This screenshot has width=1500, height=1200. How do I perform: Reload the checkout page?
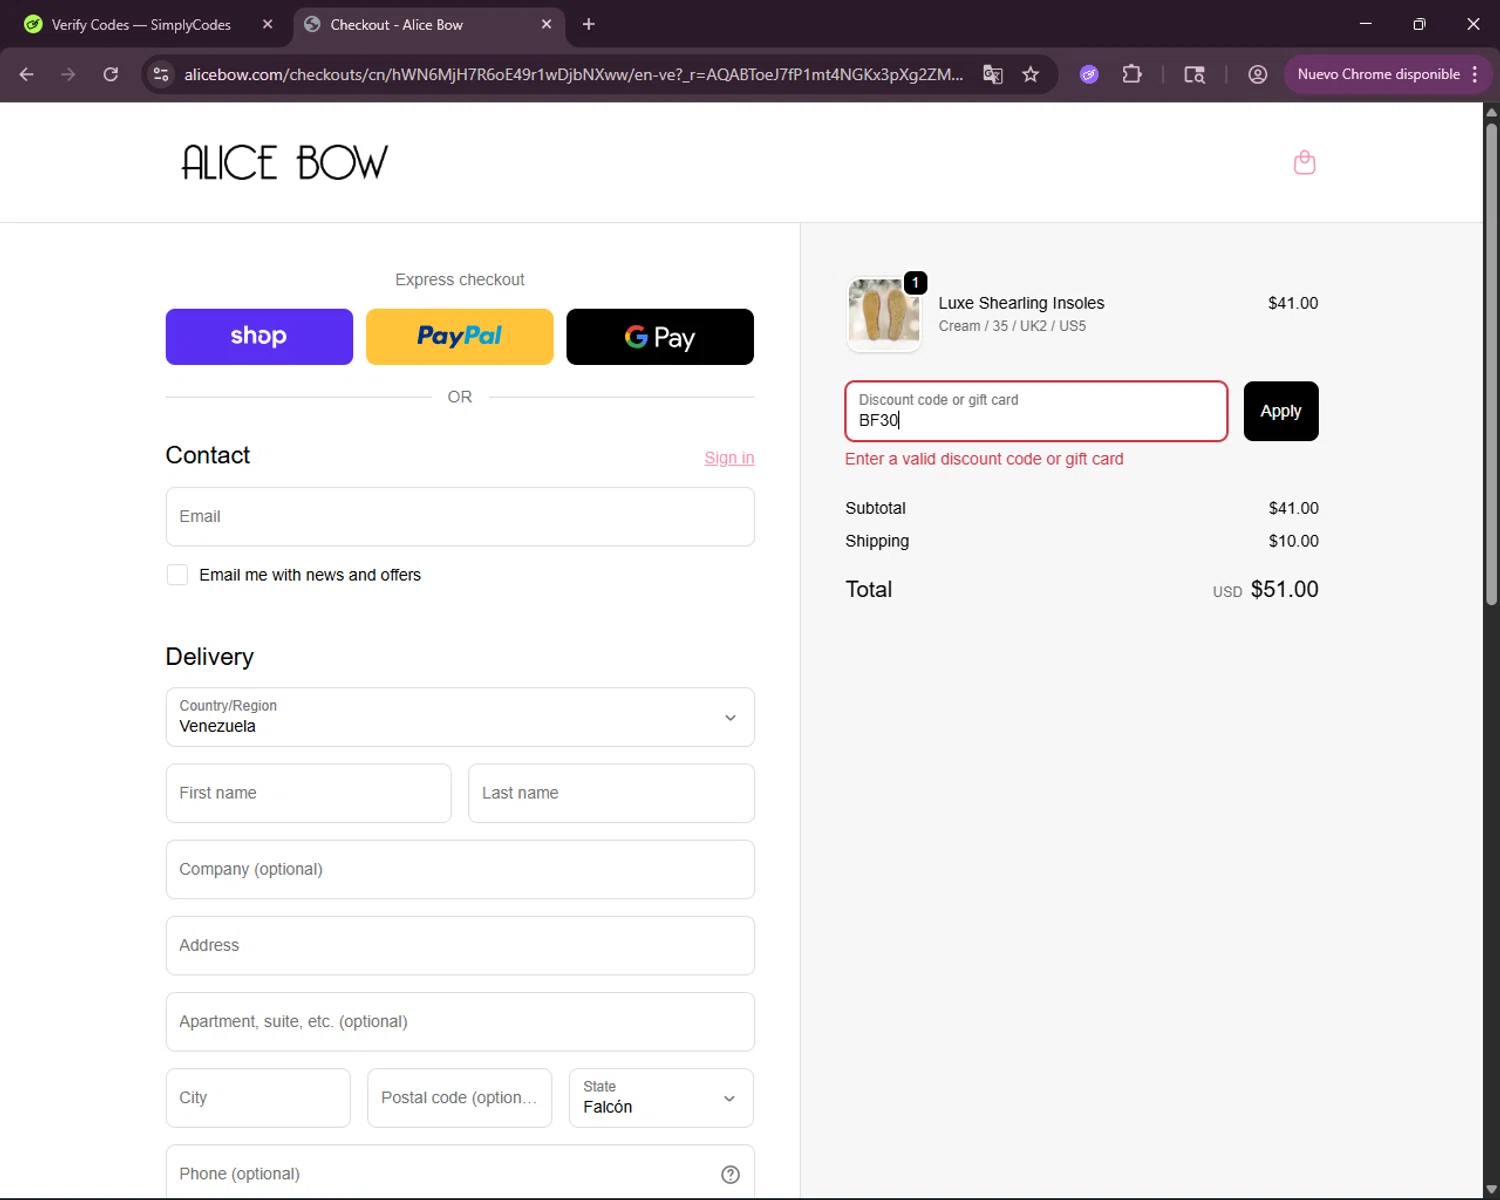coord(111,74)
